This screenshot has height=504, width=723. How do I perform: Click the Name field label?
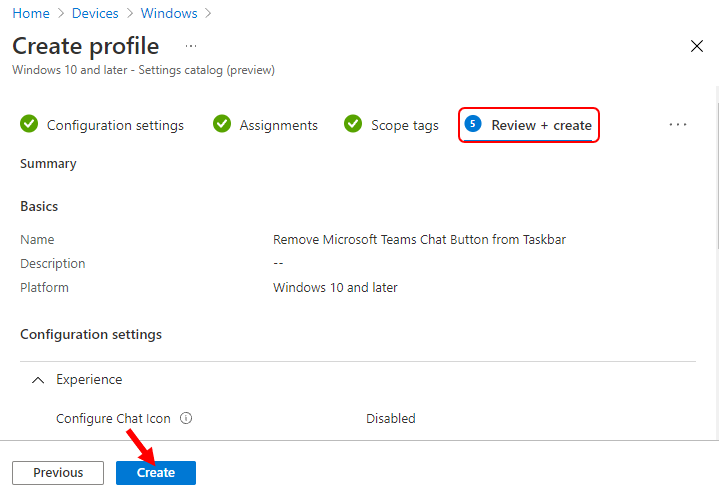pos(37,240)
